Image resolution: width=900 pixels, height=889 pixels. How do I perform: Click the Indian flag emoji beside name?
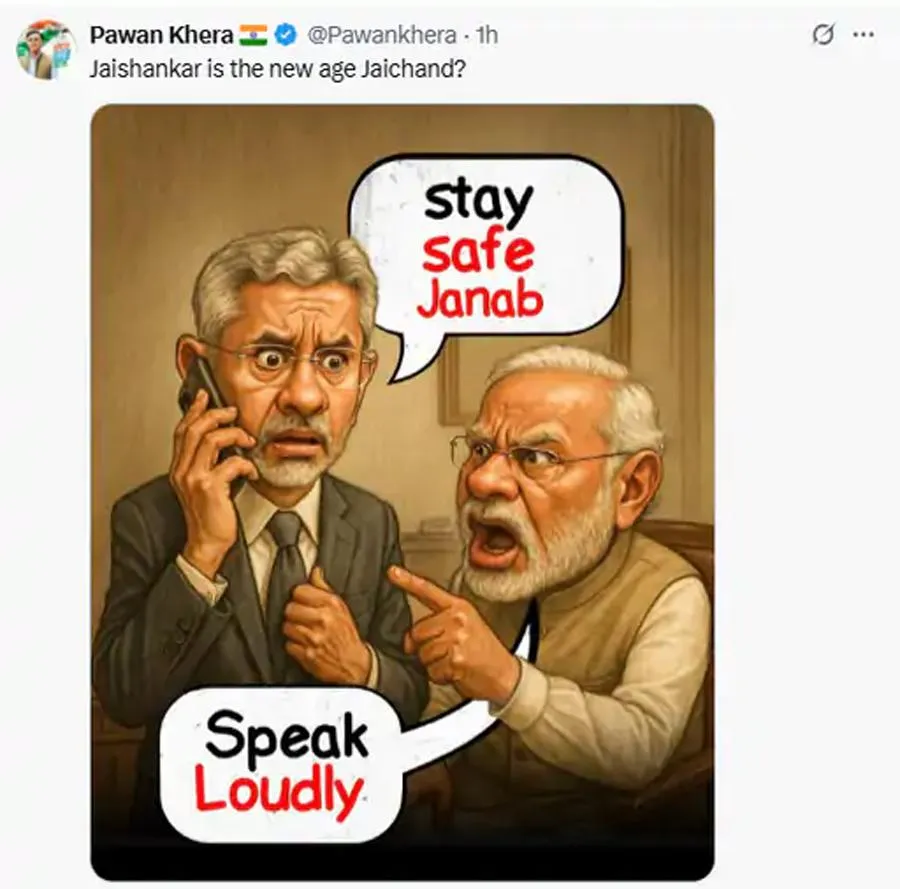[x=253, y=36]
